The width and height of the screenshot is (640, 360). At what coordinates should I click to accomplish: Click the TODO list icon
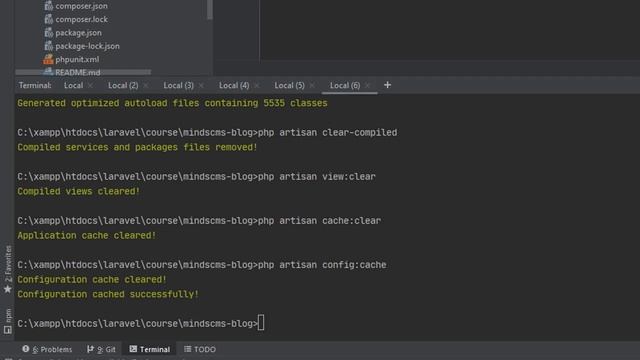pyautogui.click(x=187, y=349)
